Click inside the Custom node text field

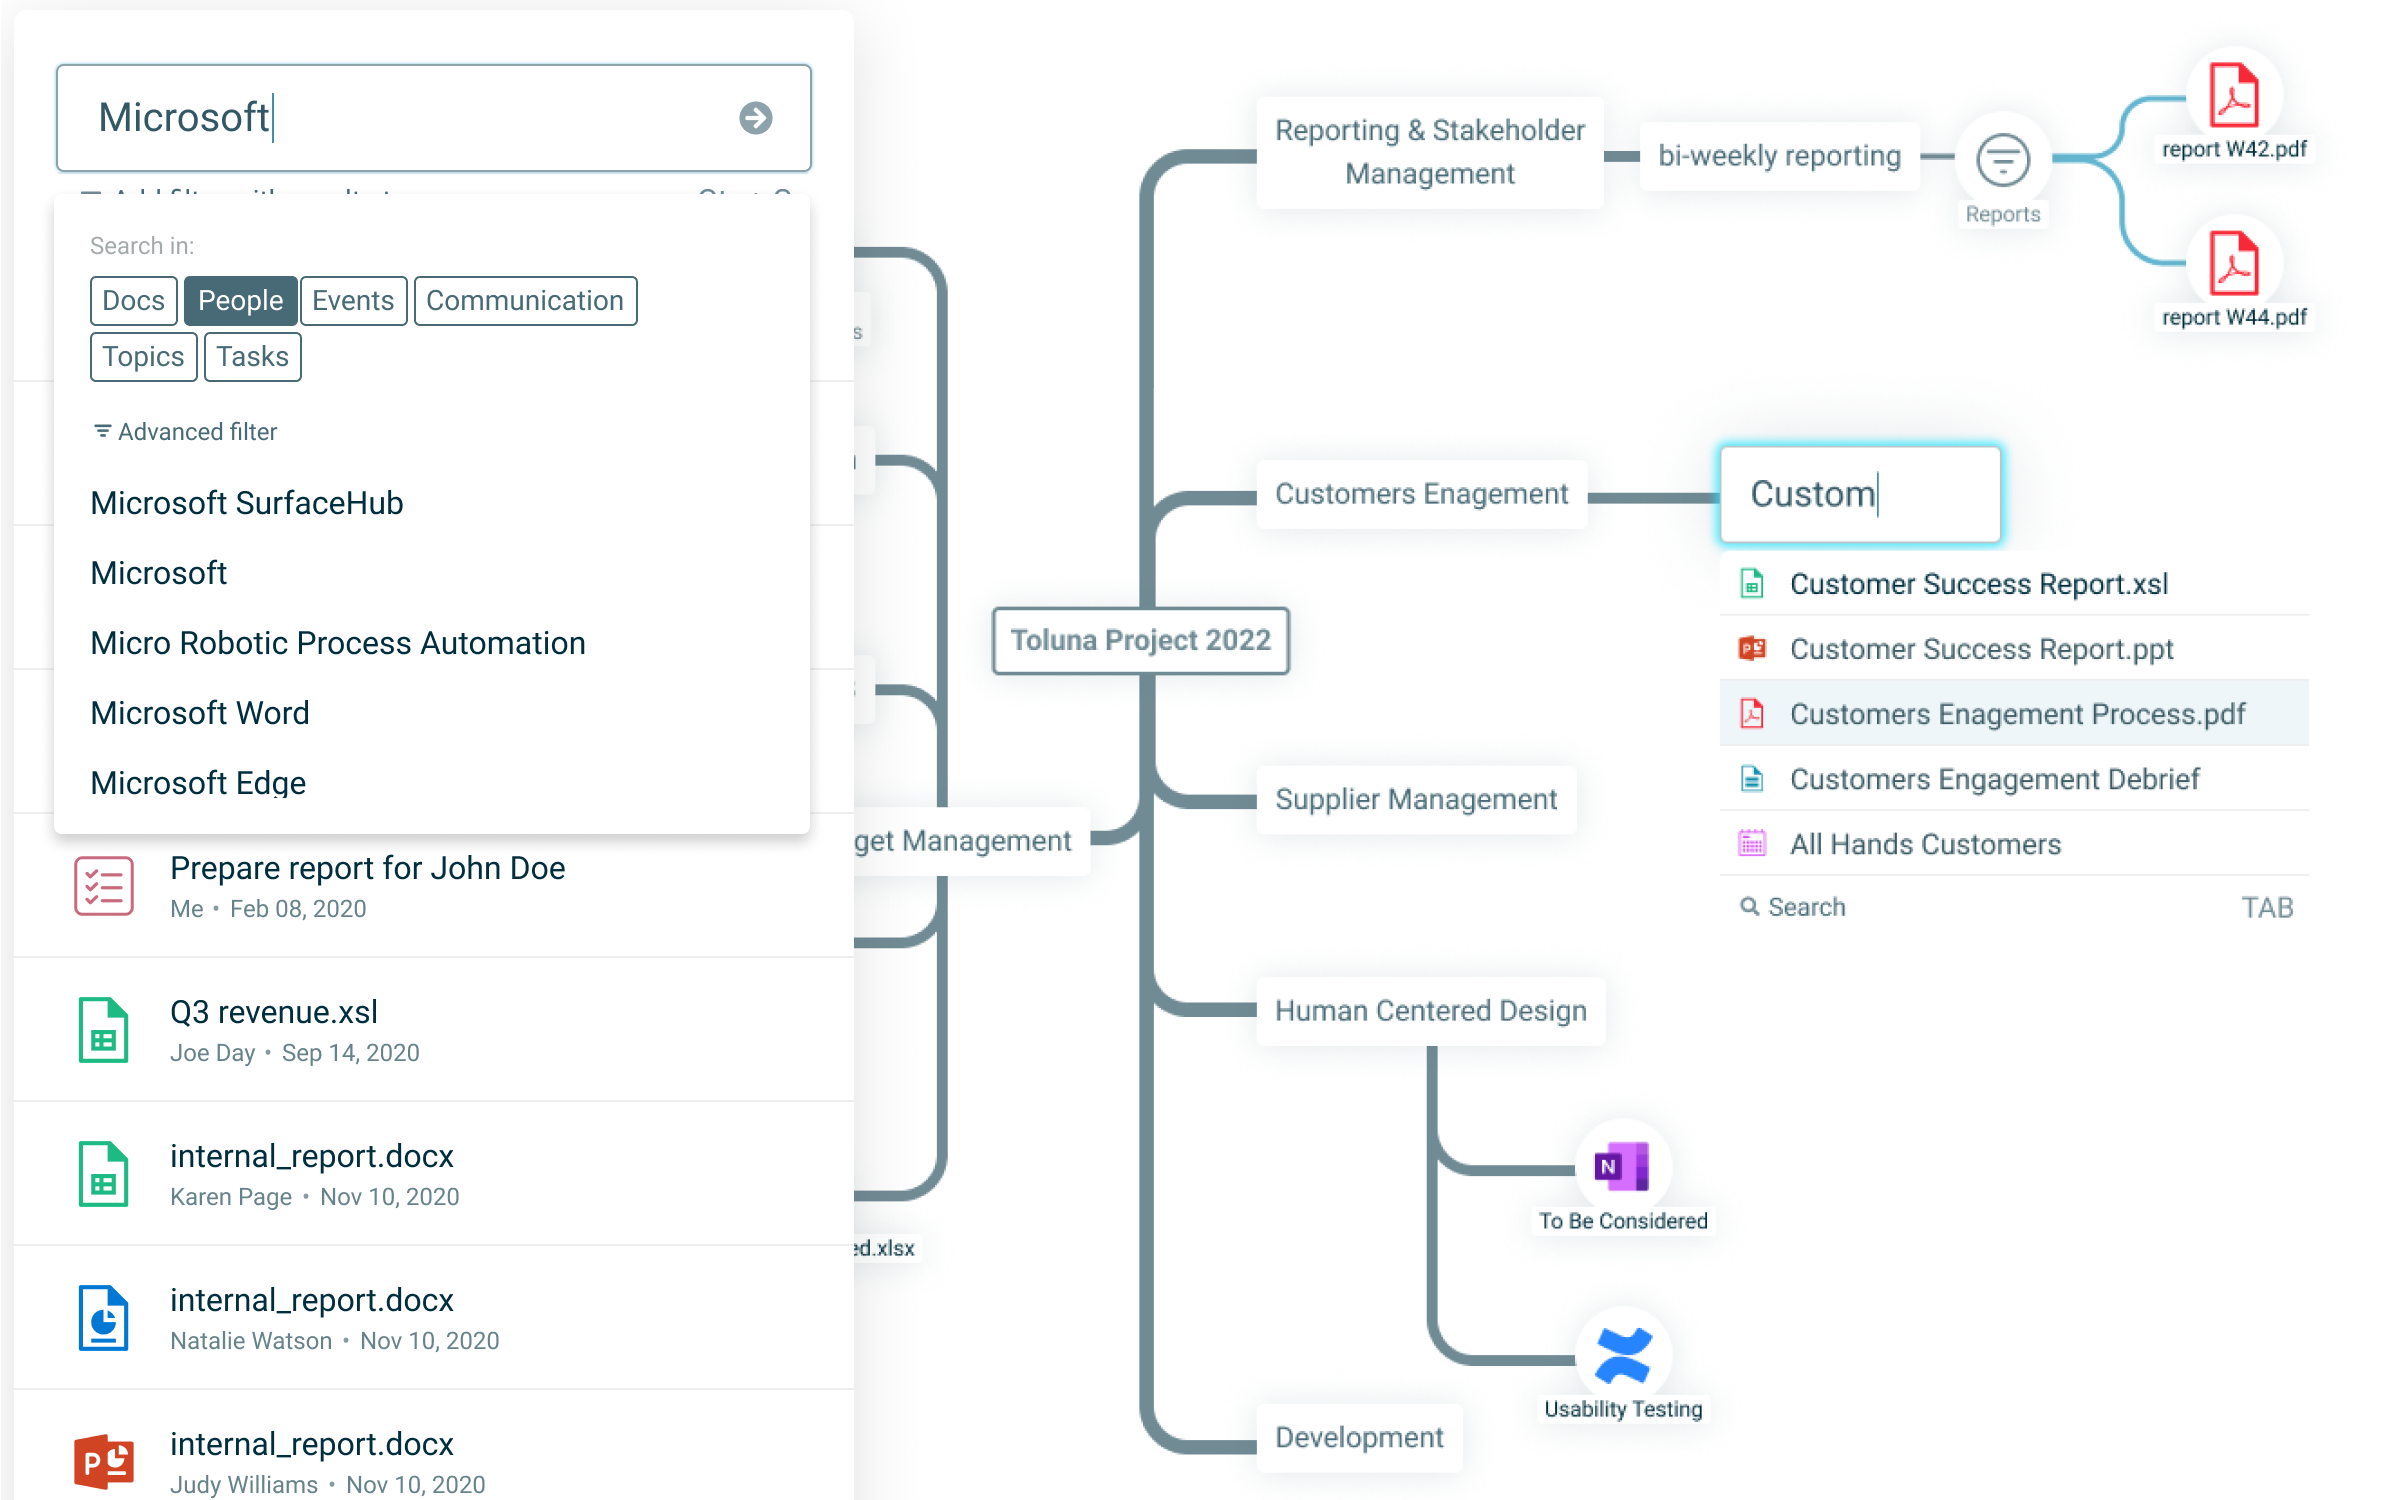pos(1858,493)
